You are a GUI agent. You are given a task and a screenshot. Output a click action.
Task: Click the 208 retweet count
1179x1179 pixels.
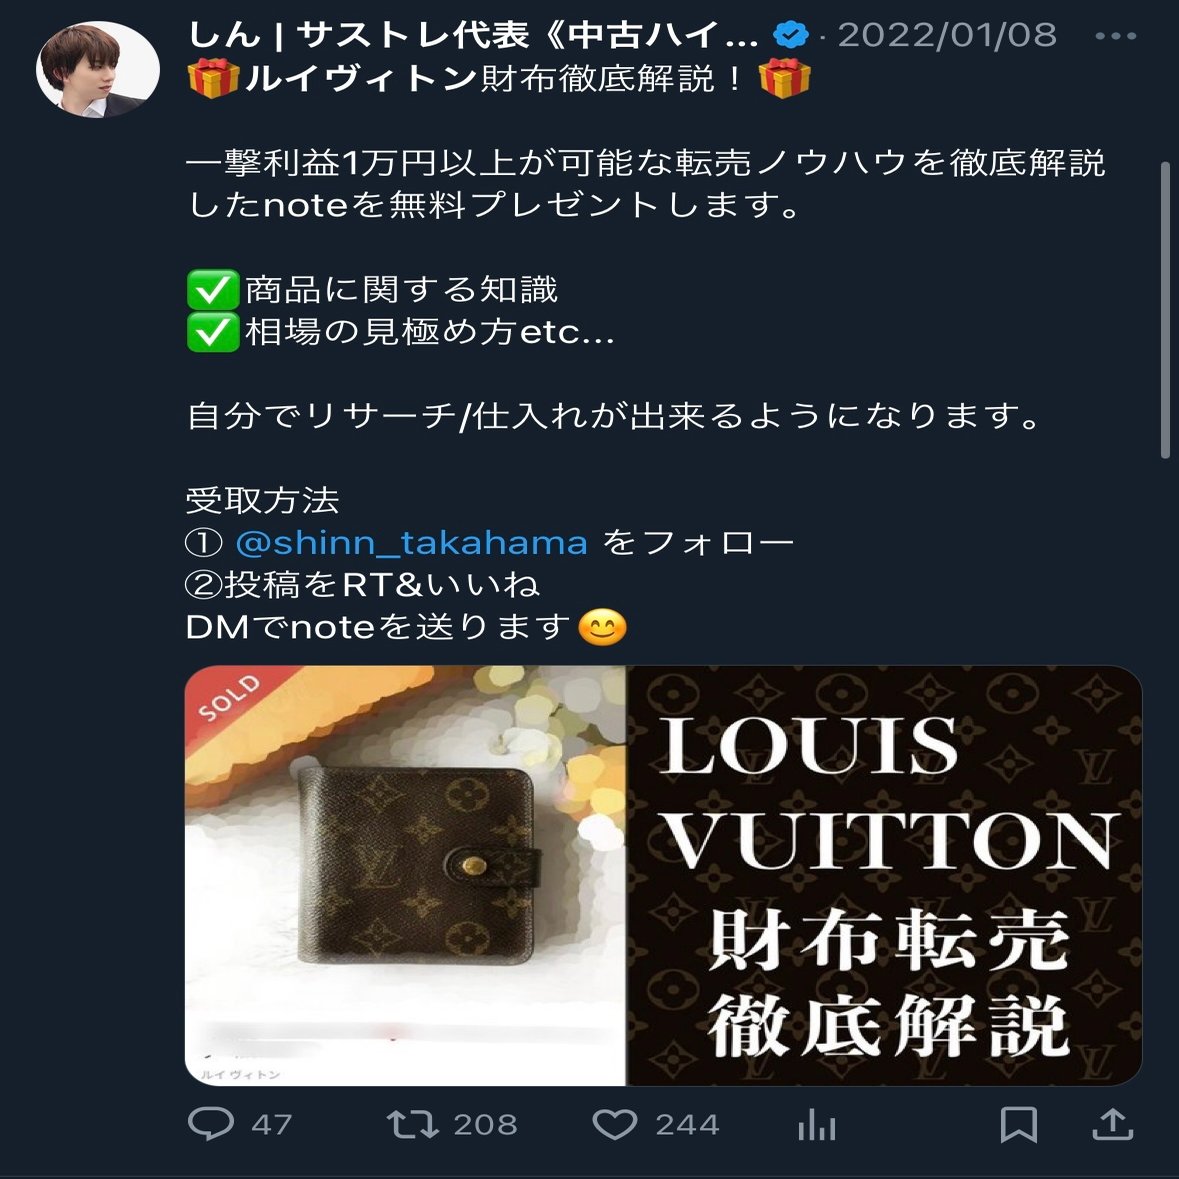click(x=485, y=1125)
